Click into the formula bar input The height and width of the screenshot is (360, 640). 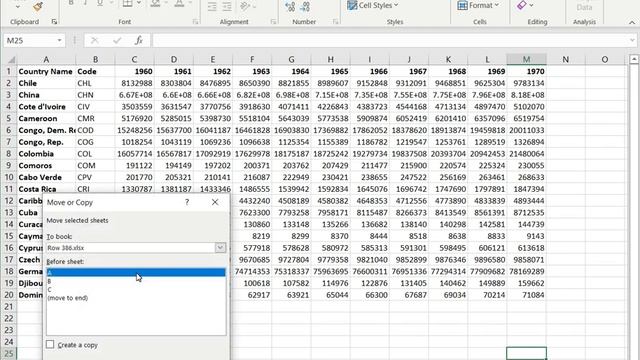point(390,40)
